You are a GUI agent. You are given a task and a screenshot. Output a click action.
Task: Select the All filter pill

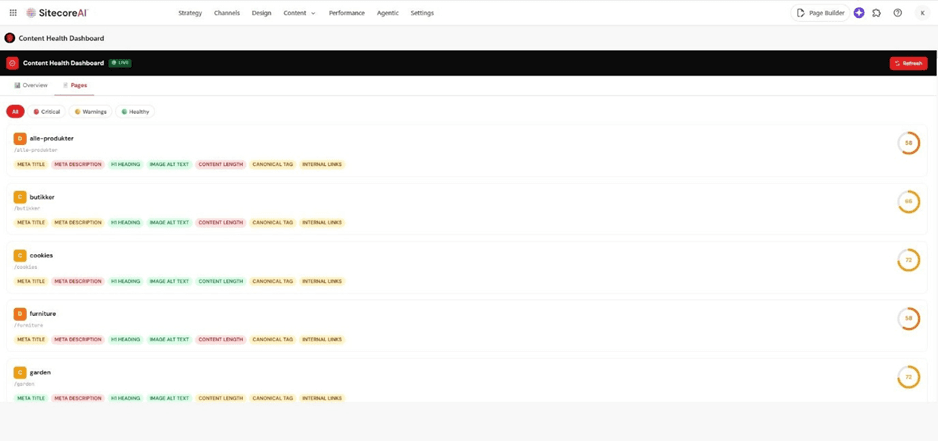[x=15, y=111]
